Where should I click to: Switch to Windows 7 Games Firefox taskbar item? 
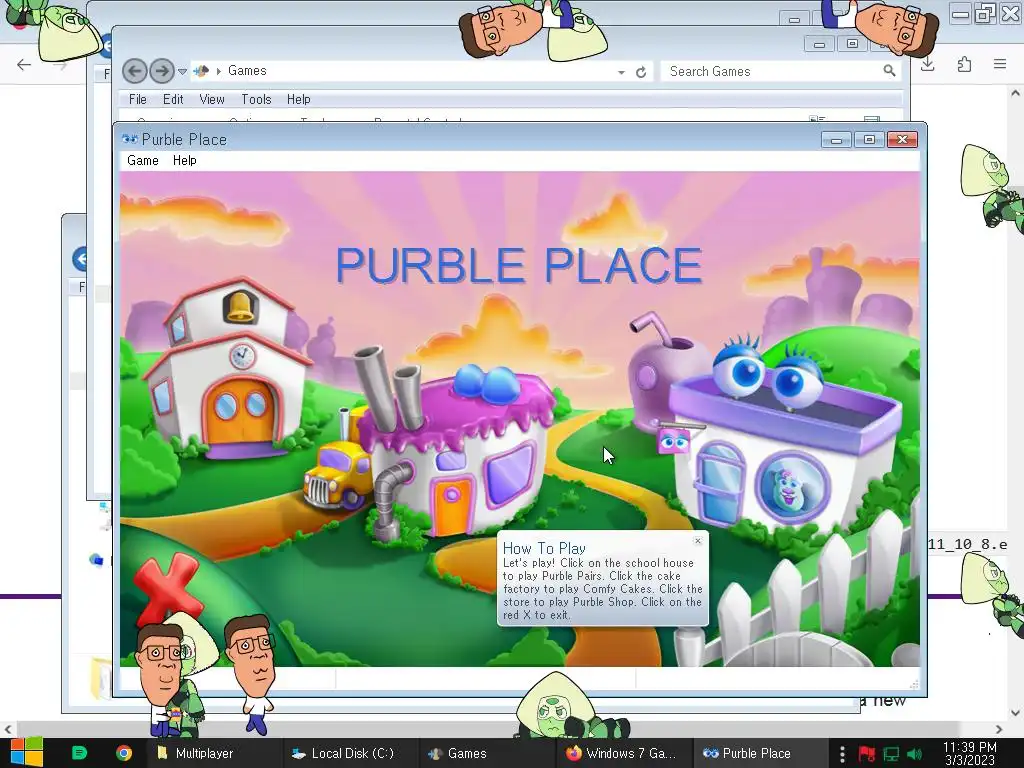click(x=622, y=753)
